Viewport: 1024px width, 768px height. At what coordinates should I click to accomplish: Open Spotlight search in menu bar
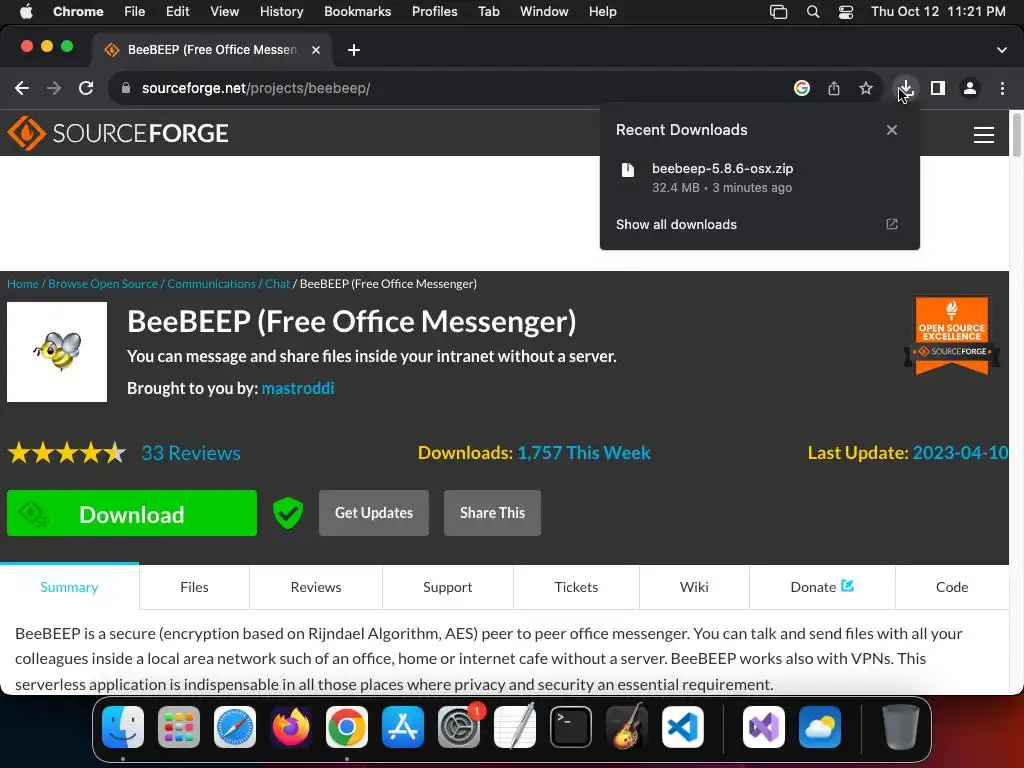click(x=813, y=12)
